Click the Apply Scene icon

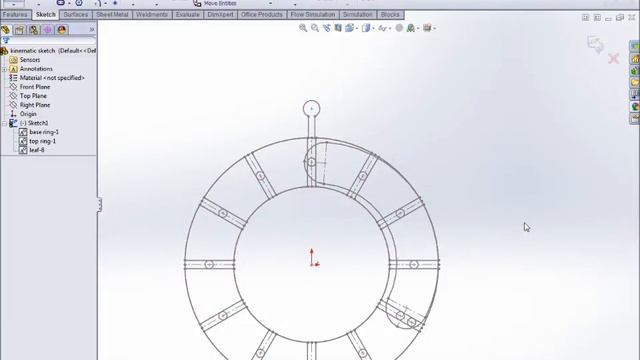tap(411, 28)
